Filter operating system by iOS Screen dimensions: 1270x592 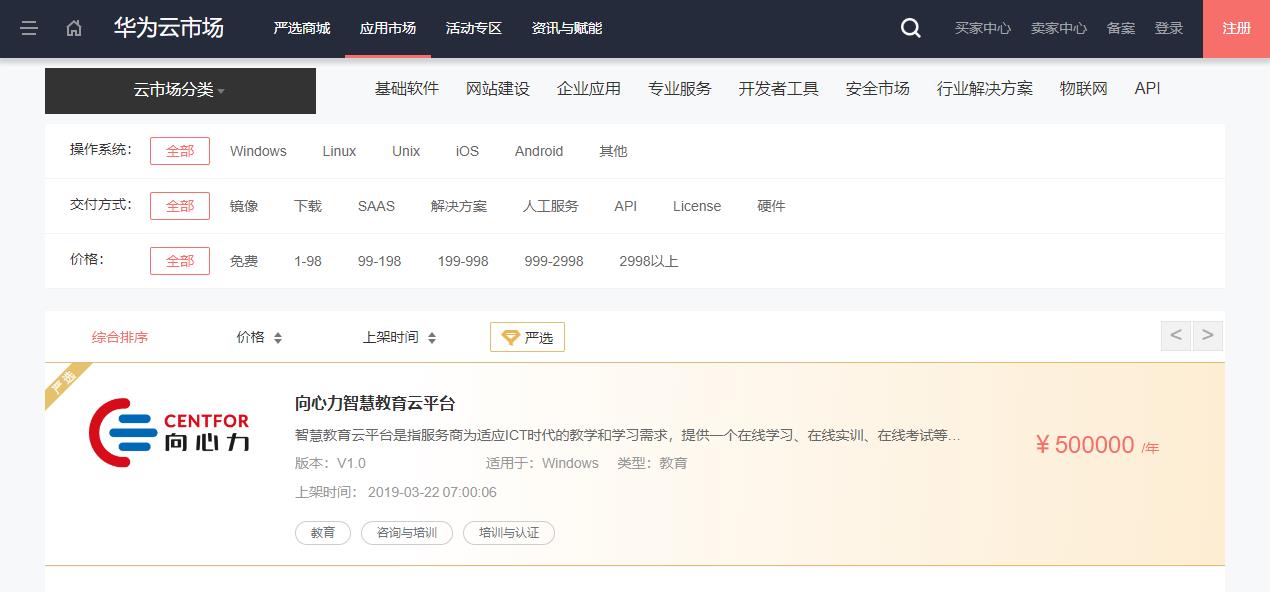point(467,151)
